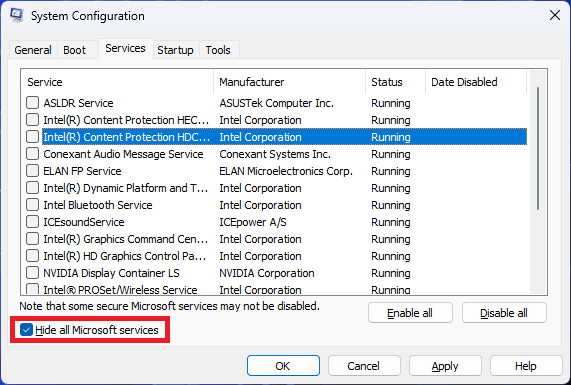Click ELAN Microelectronics Corp. manufacturer cell
This screenshot has width=571, height=385.
[x=286, y=171]
